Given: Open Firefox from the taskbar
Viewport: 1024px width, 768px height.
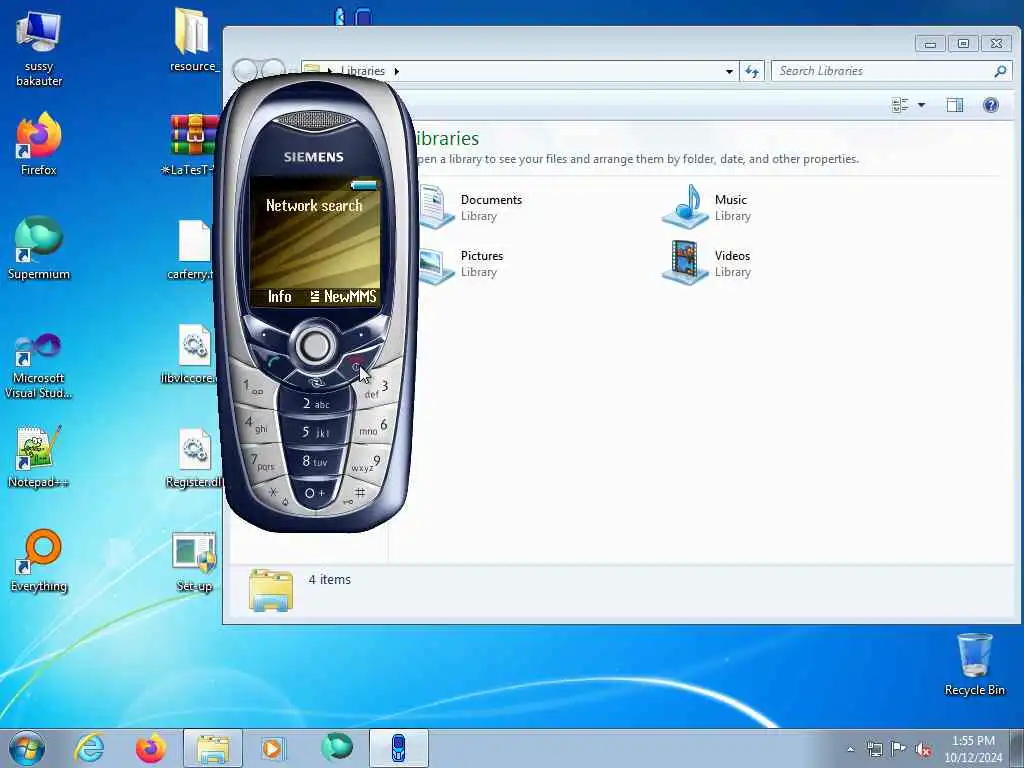Looking at the screenshot, I should pos(151,748).
